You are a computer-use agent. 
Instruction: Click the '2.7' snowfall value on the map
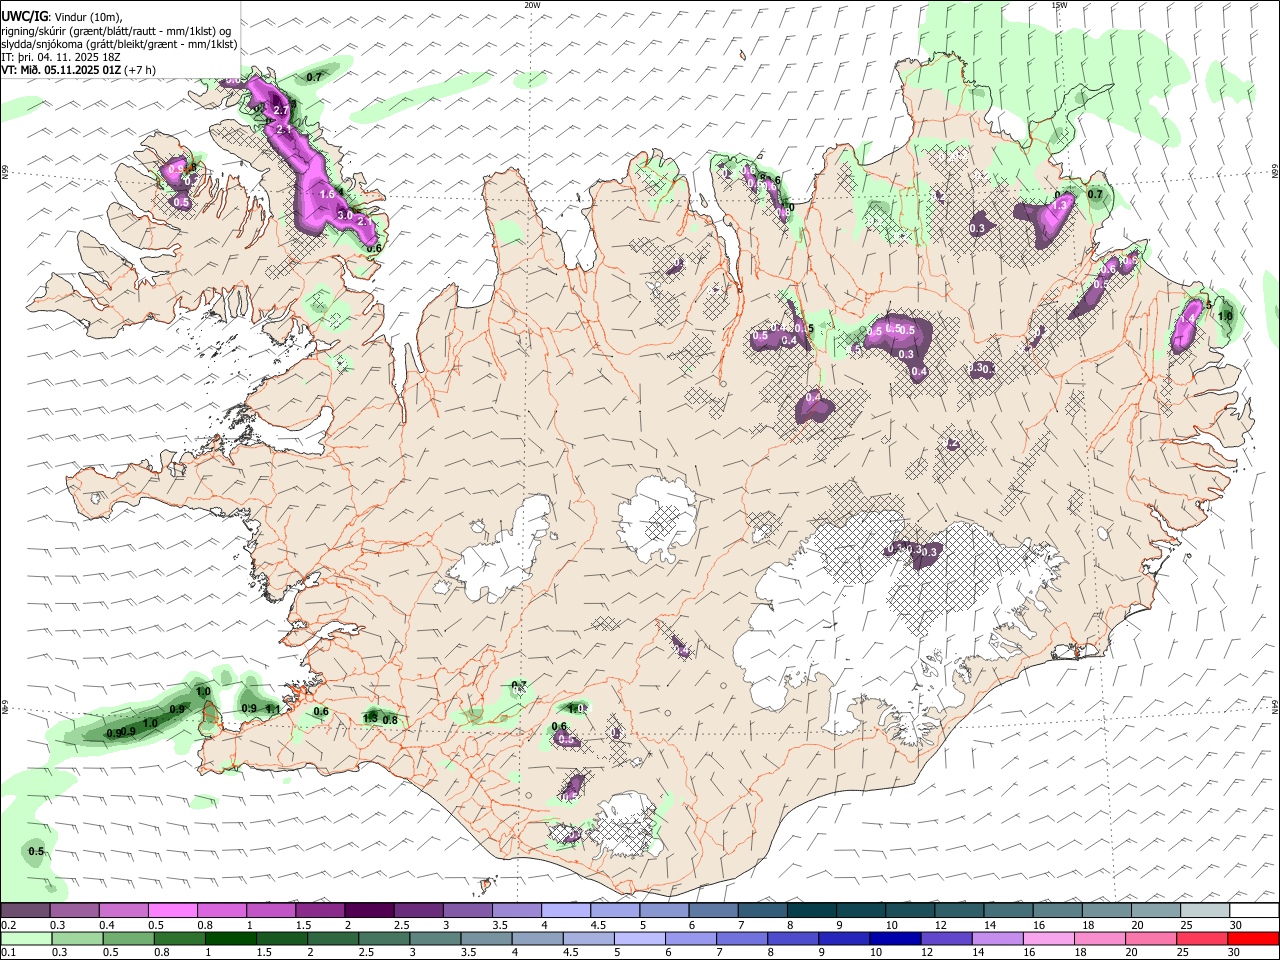tap(281, 110)
